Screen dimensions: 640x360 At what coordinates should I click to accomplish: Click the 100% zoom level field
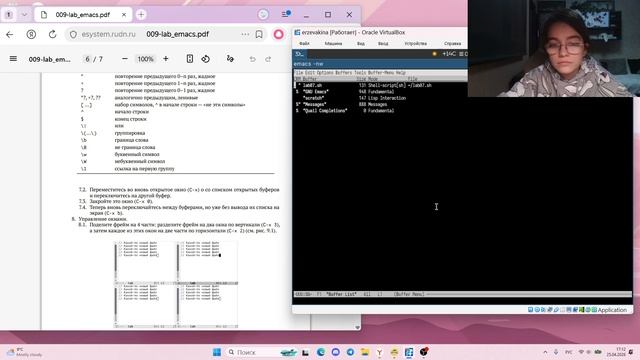coord(145,59)
